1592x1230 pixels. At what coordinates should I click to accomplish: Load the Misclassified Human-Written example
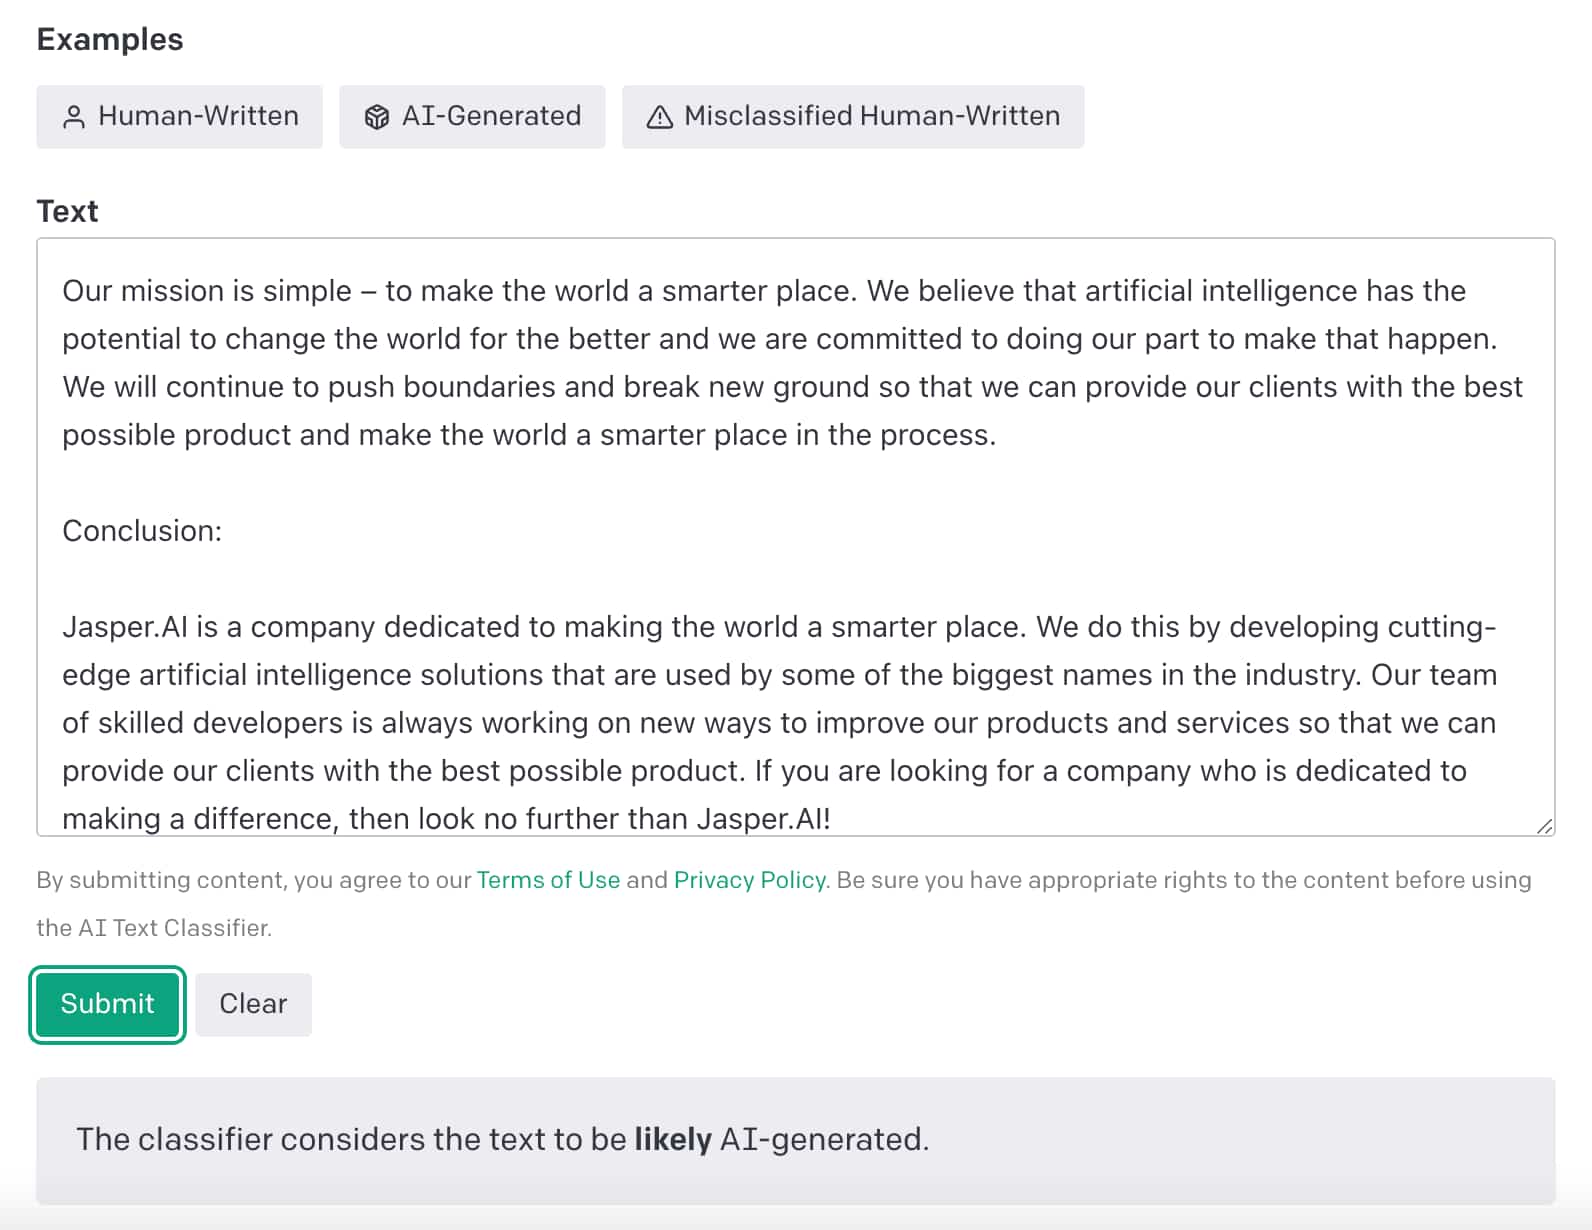coord(853,117)
